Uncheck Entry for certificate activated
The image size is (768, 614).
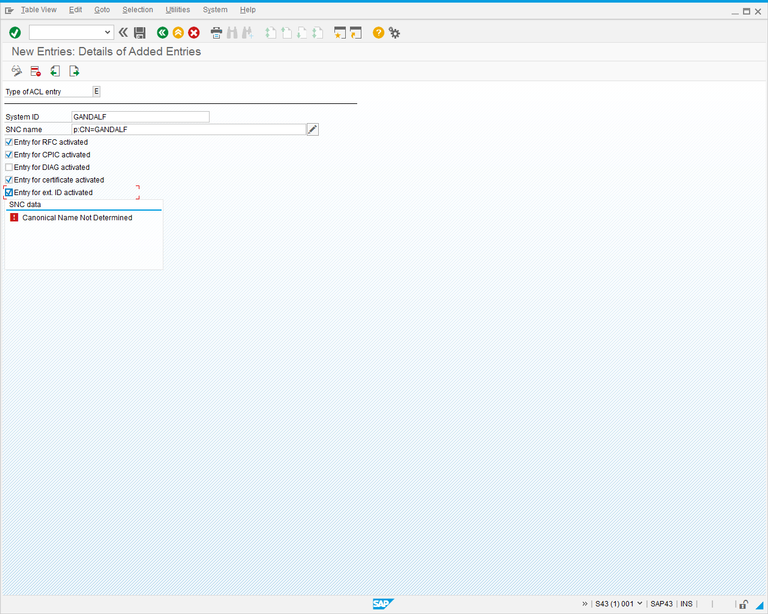9,180
